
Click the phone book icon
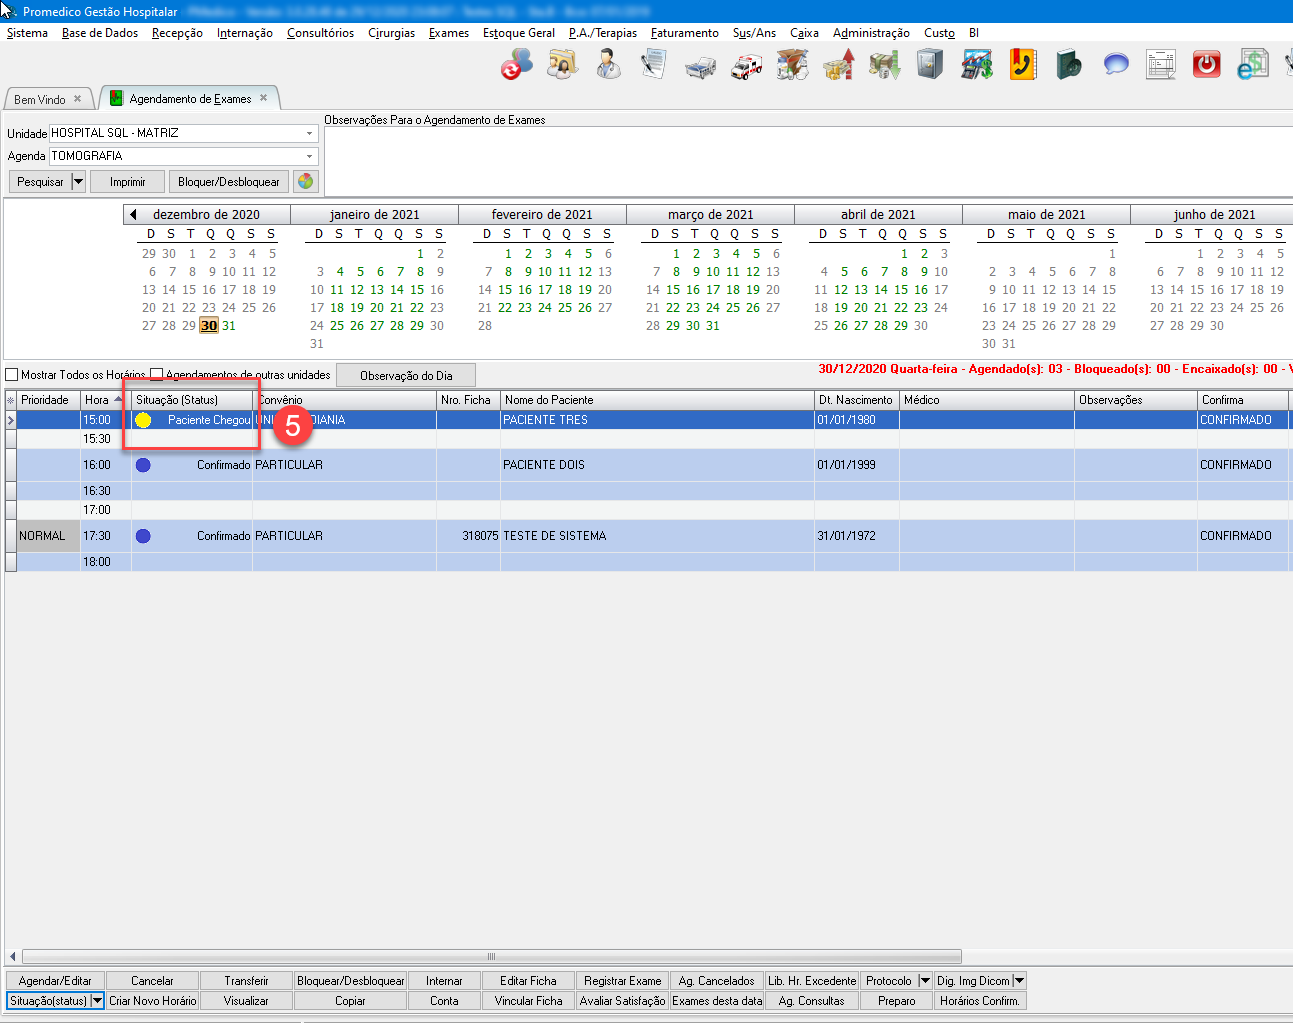point(1022,66)
